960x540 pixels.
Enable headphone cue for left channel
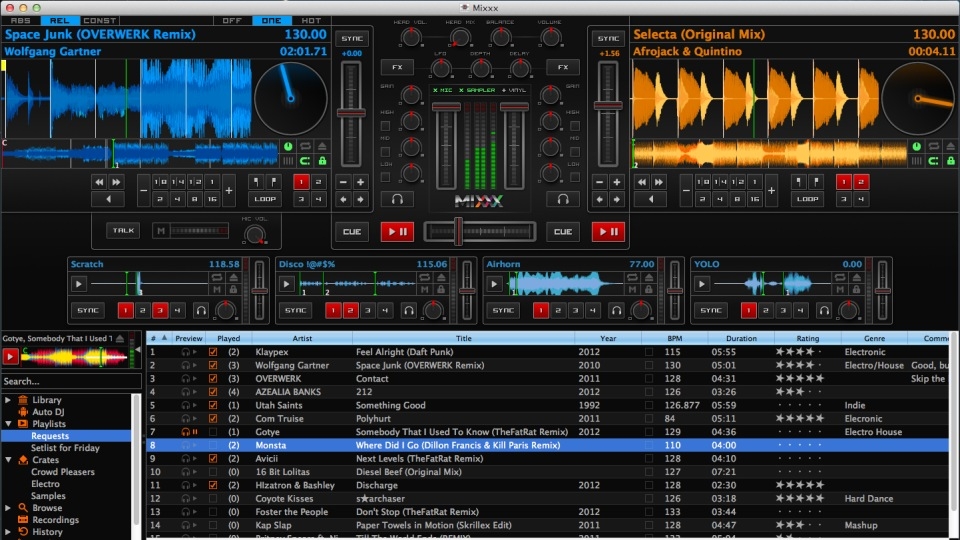click(397, 199)
